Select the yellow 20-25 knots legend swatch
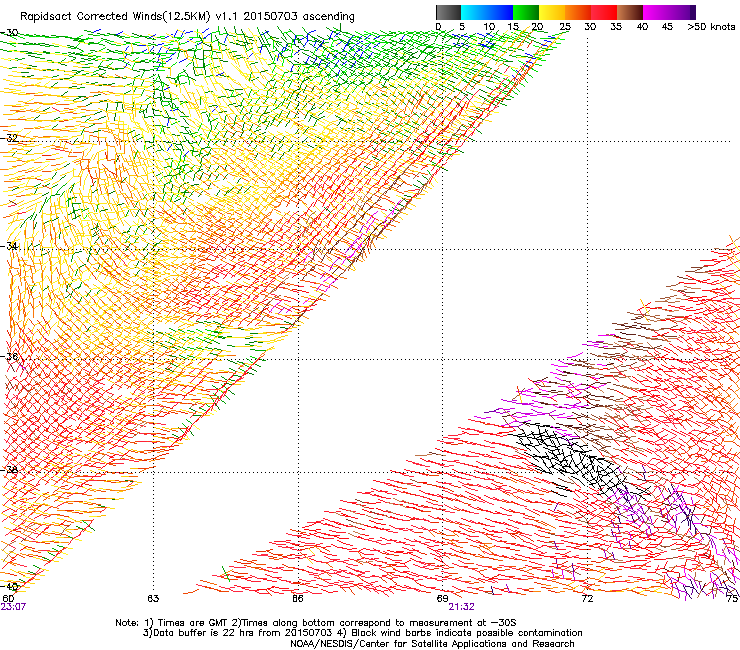740x650 pixels. point(552,12)
